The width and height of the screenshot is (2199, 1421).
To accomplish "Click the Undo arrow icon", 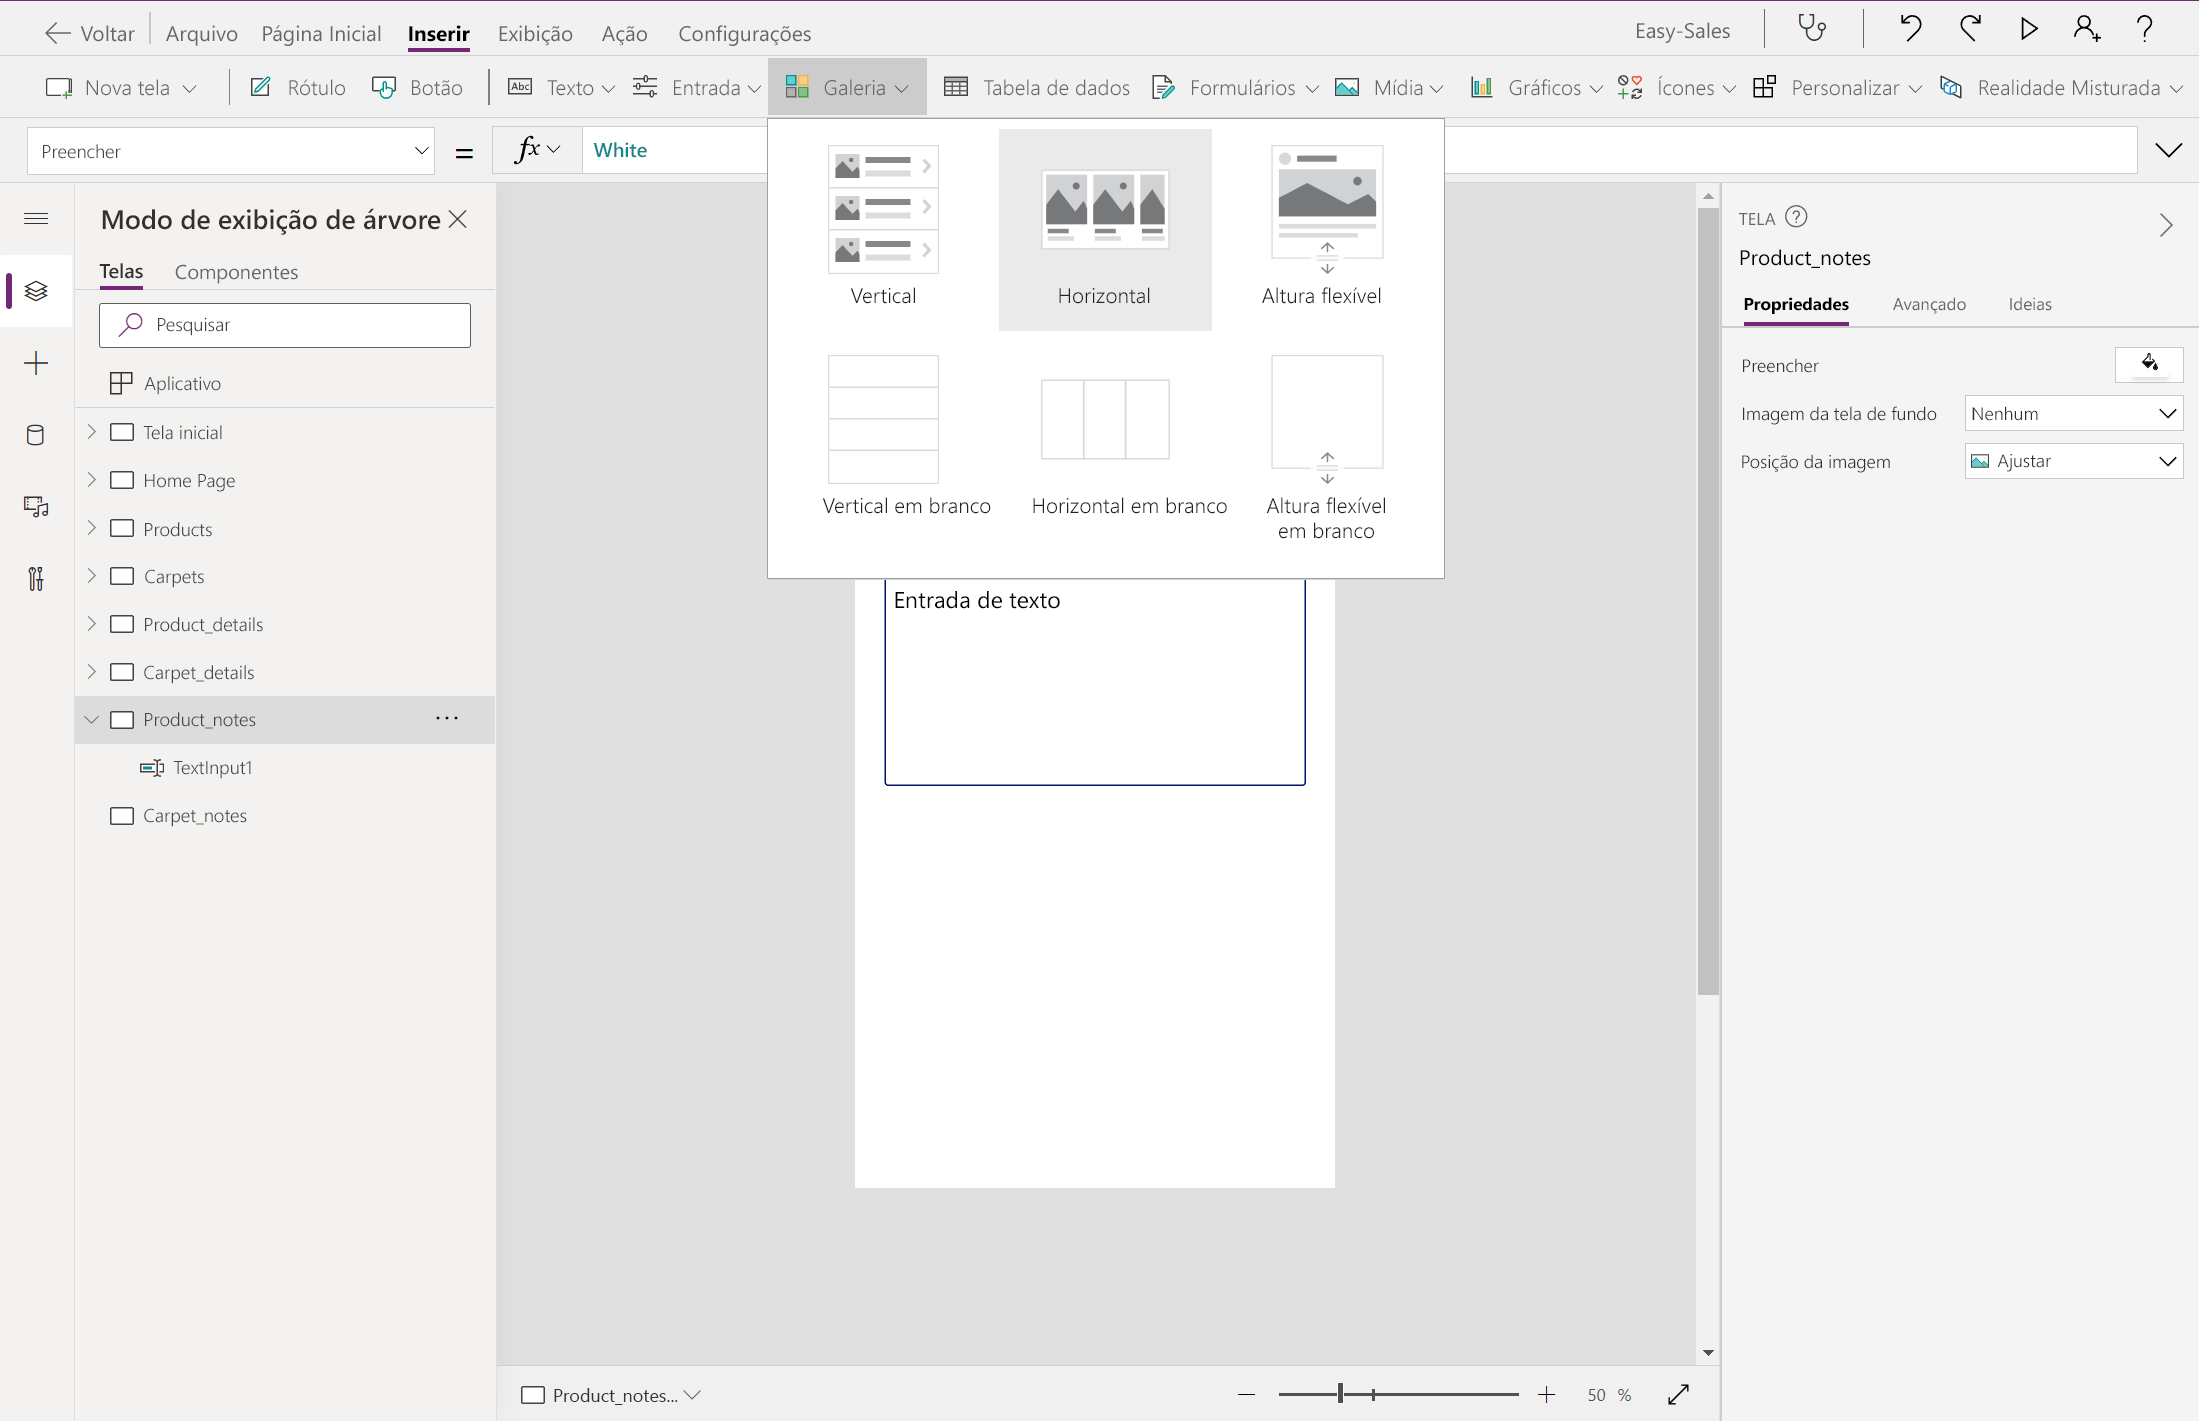I will 1911,28.
